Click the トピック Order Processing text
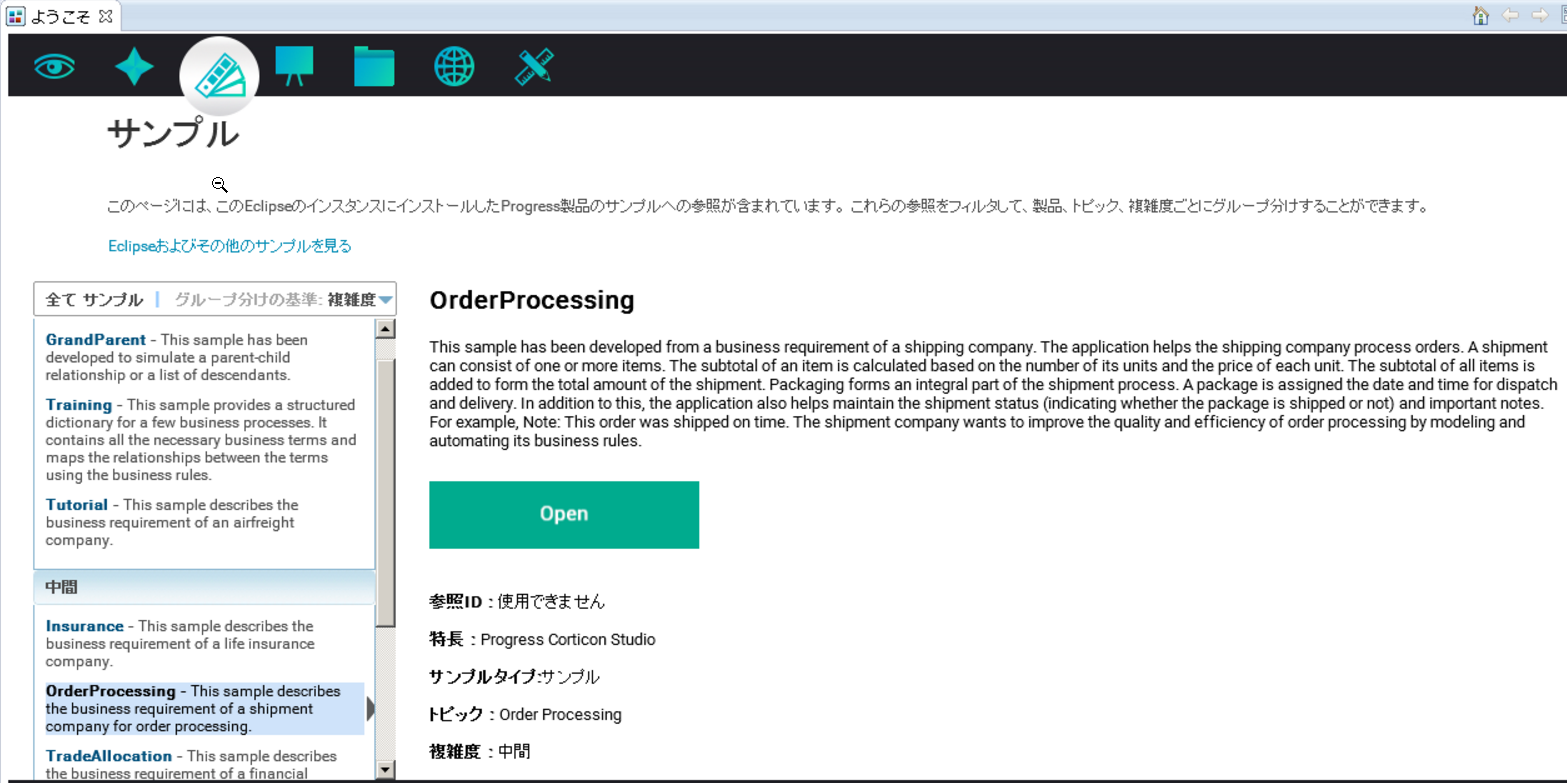This screenshot has width=1567, height=783. point(525,714)
